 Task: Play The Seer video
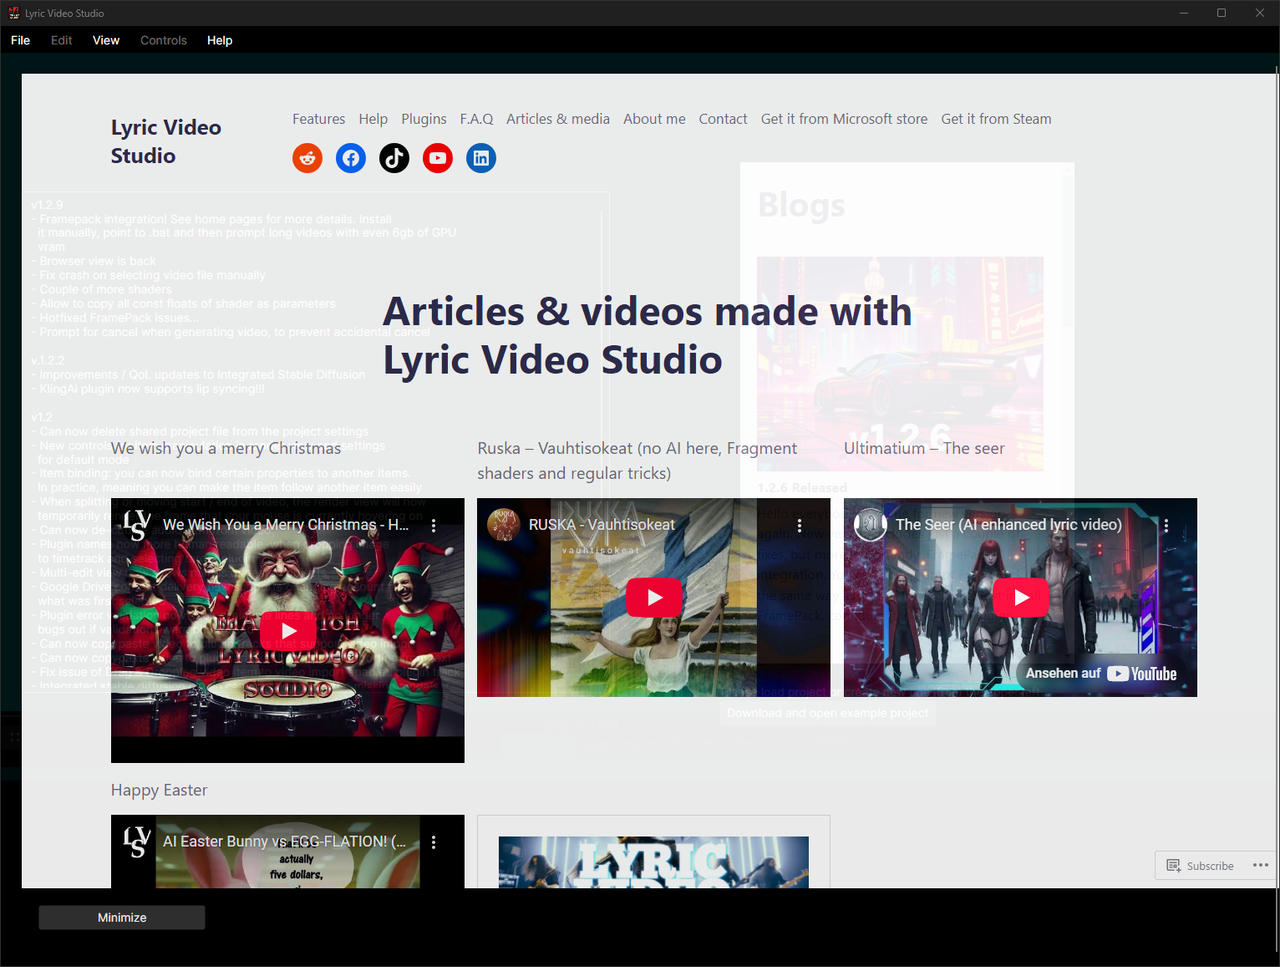(1021, 598)
